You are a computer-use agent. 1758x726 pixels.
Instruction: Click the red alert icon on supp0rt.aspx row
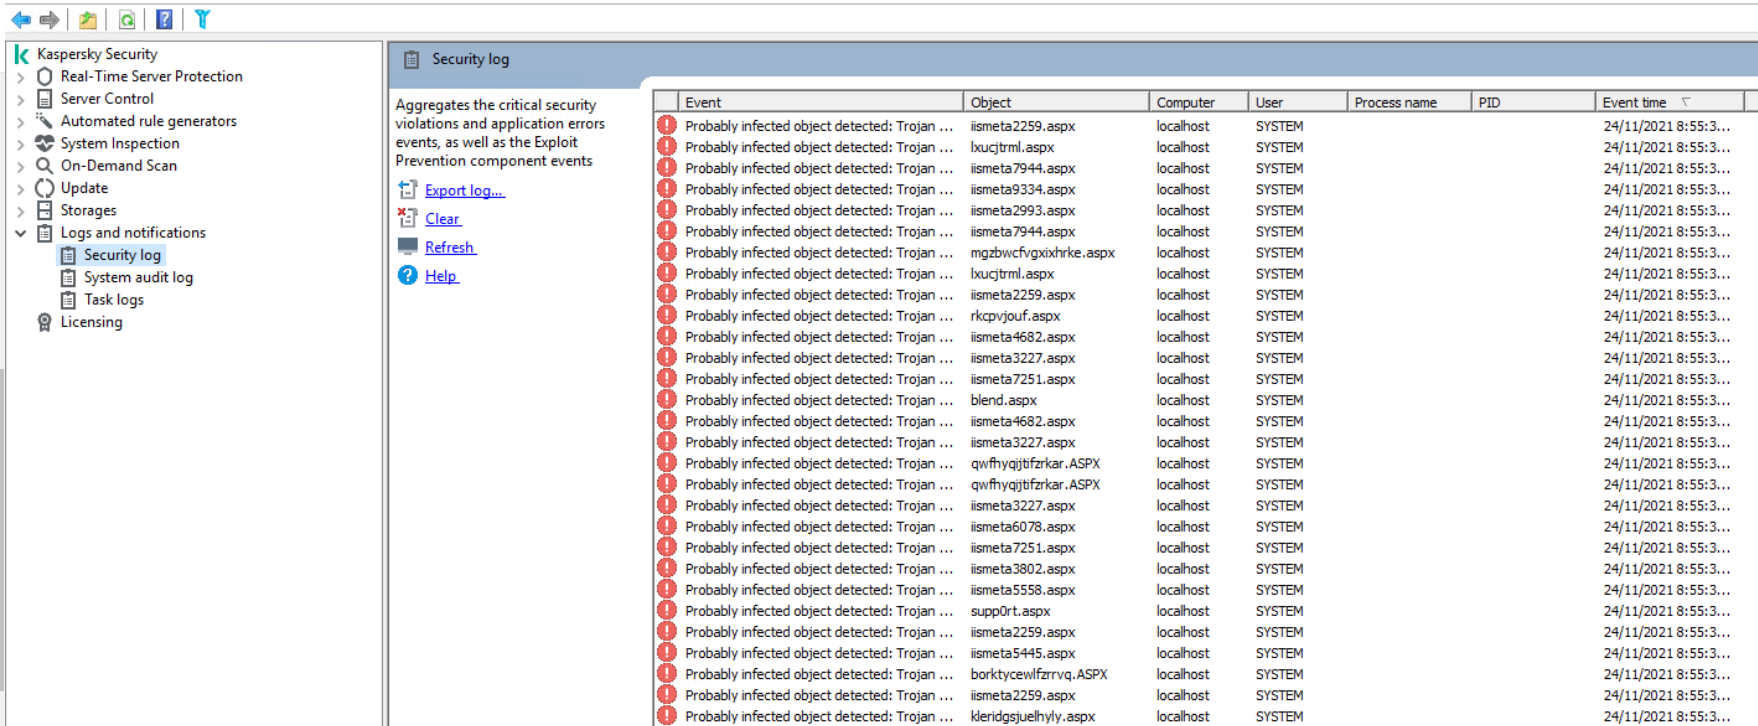click(667, 611)
